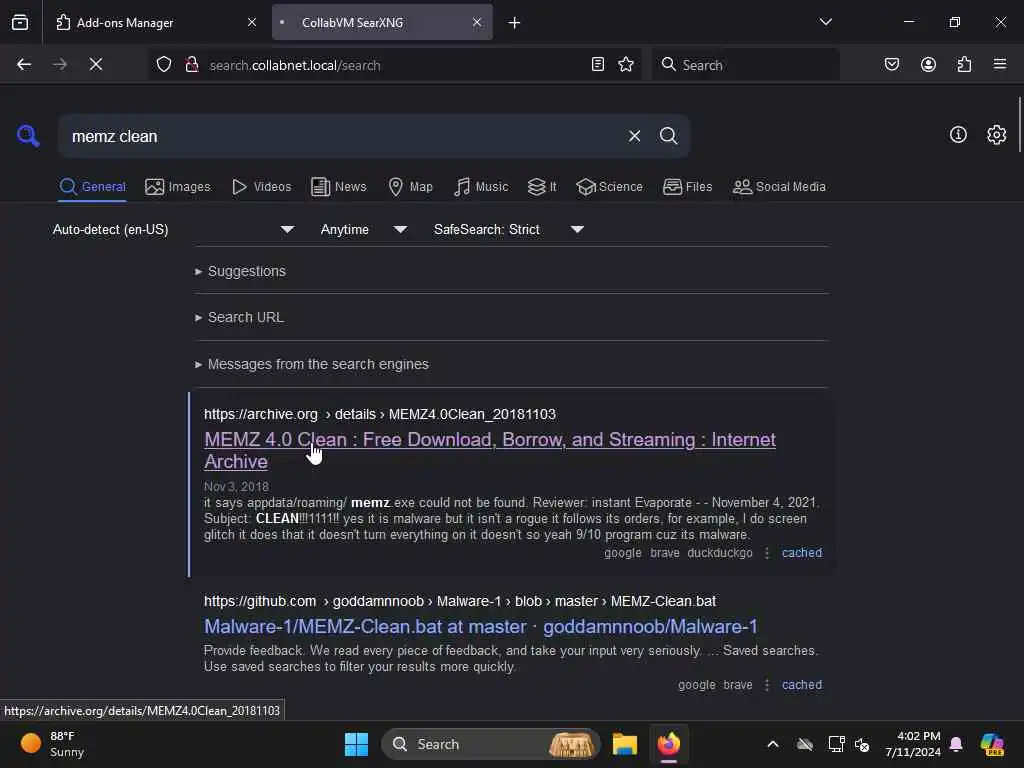Open the Windows Start menu
The width and height of the screenshot is (1024, 768).
[x=356, y=744]
